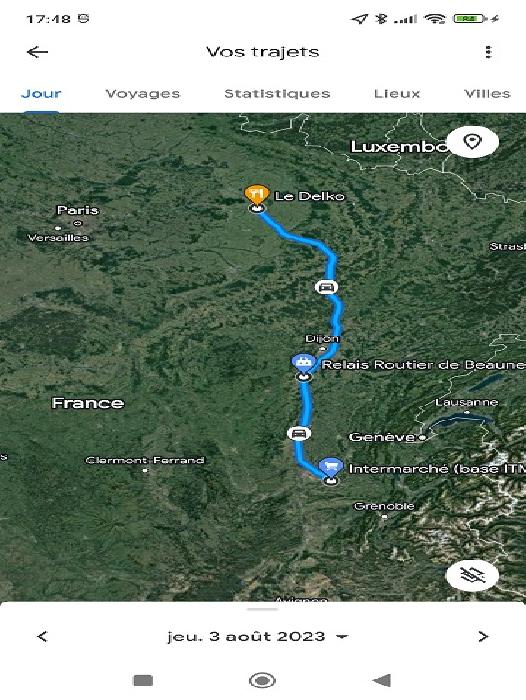Screen dimensions: 526x700
Task: Open the date picker dropdown arrow
Action: click(342, 637)
